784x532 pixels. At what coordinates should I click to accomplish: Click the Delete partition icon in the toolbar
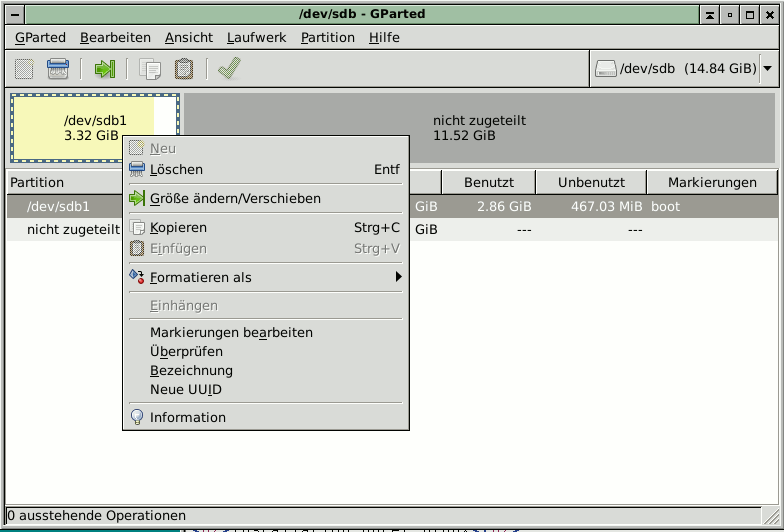tap(58, 69)
